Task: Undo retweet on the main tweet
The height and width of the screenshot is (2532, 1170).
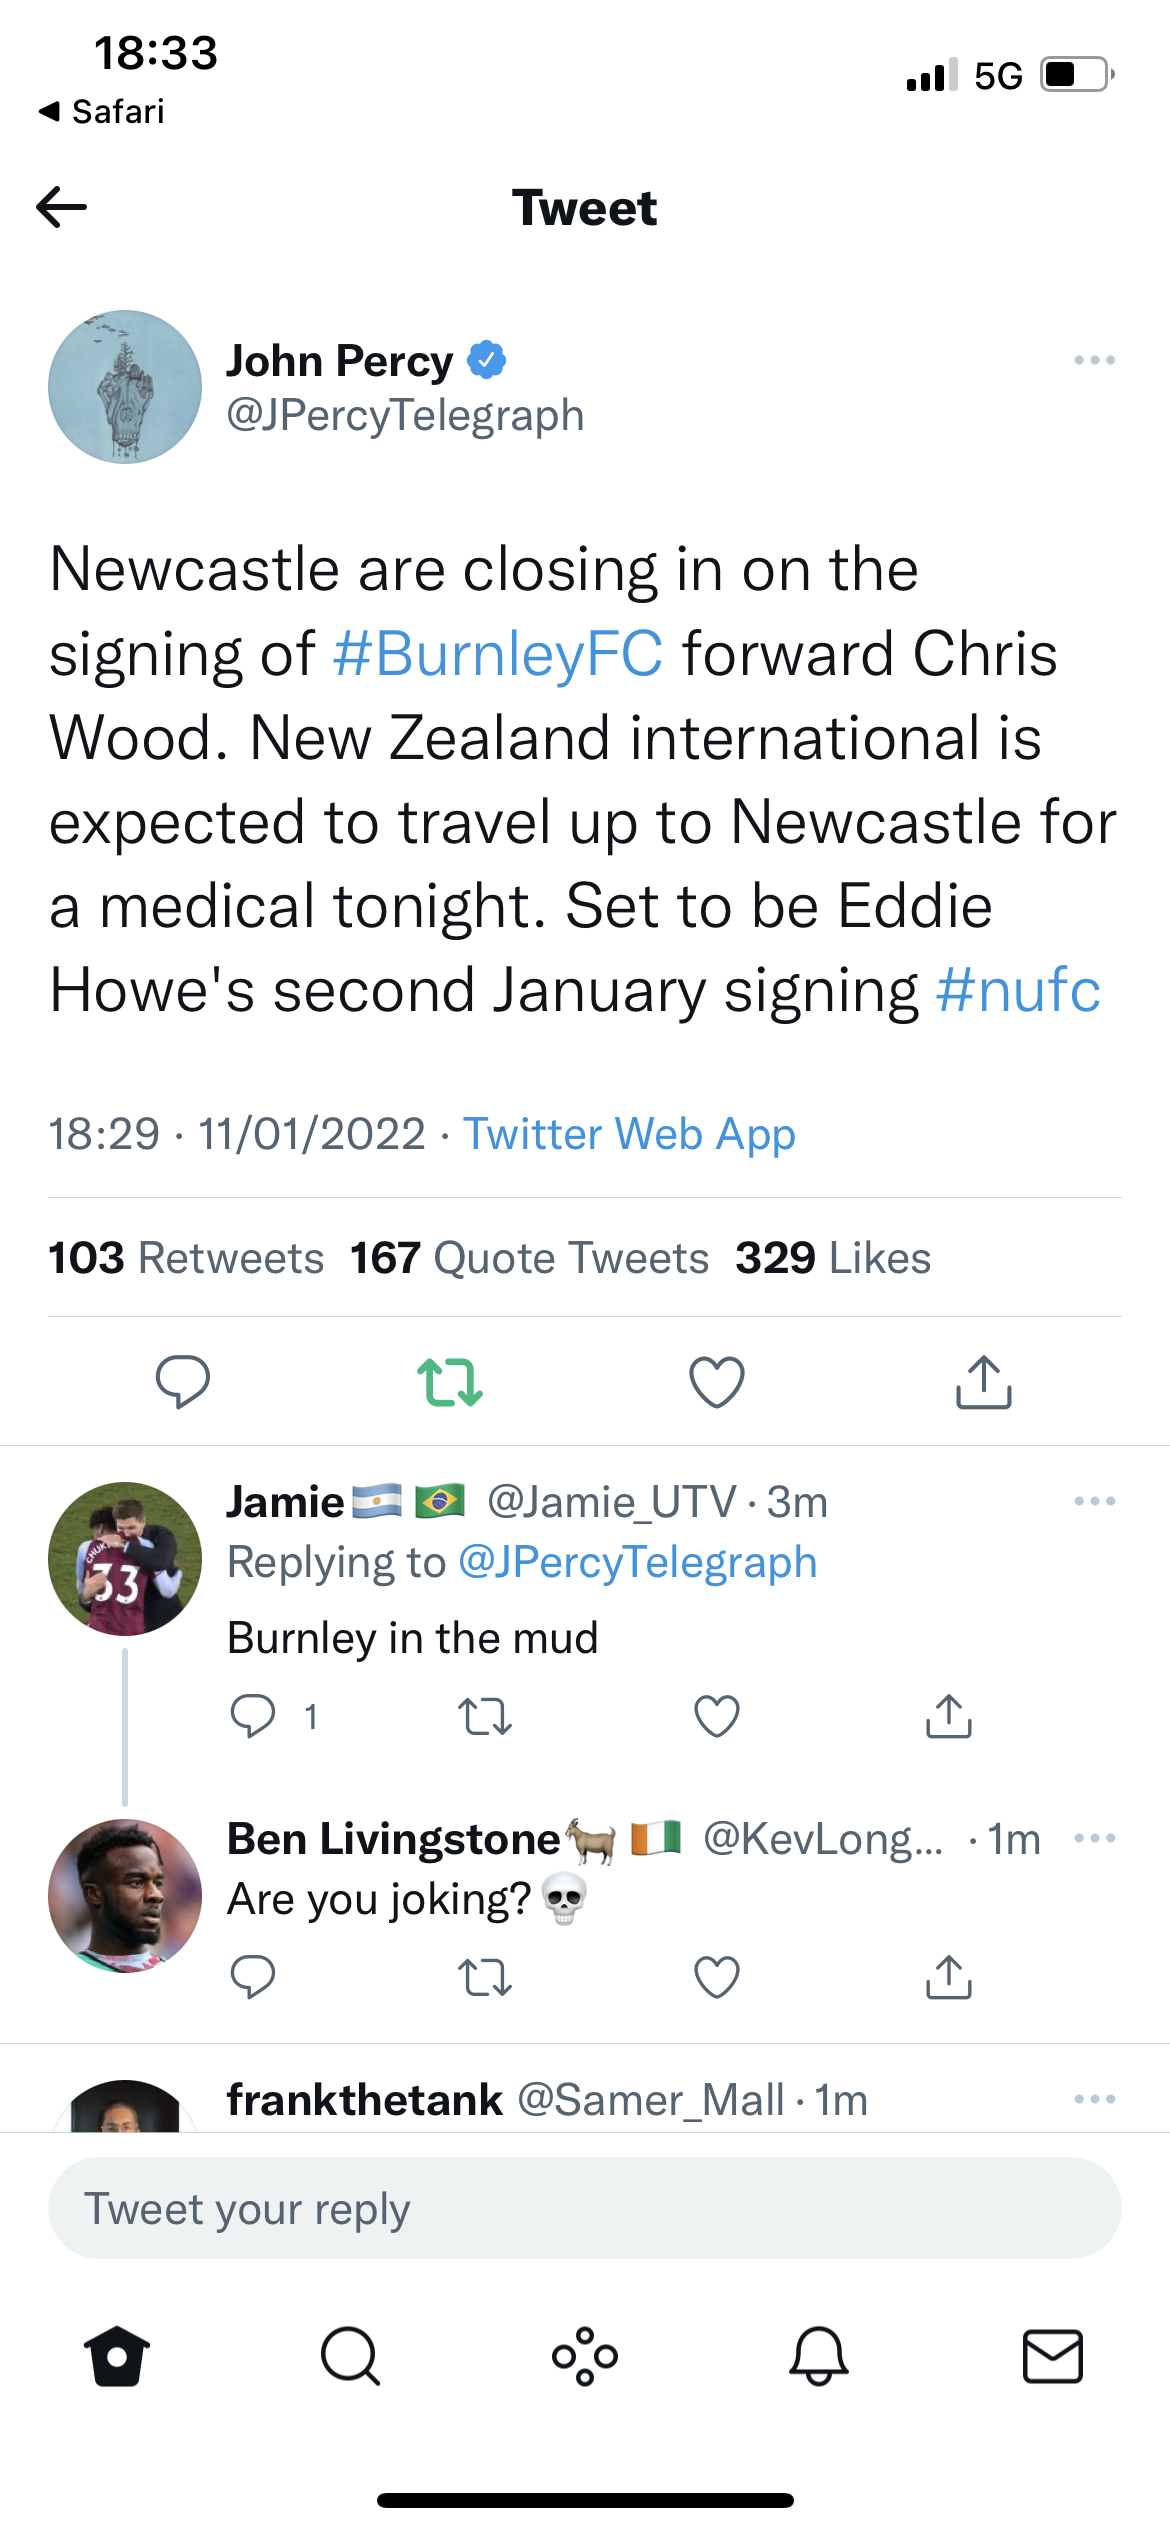Action: click(450, 1382)
